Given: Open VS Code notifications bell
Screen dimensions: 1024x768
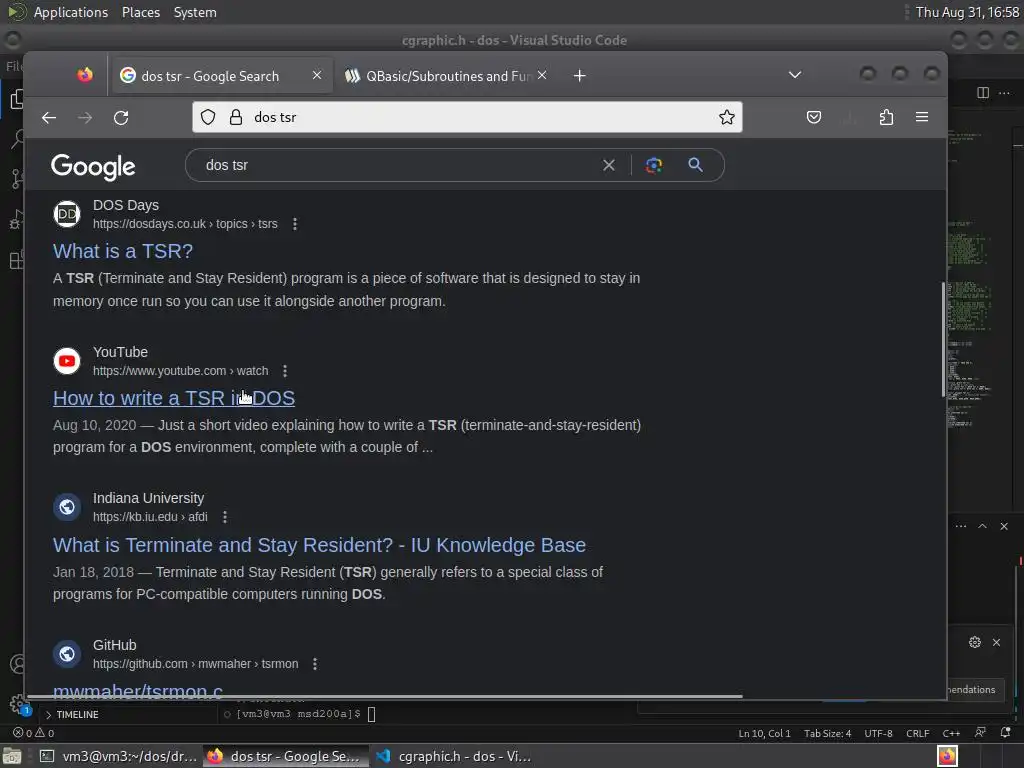Looking at the screenshot, I should tap(1006, 733).
